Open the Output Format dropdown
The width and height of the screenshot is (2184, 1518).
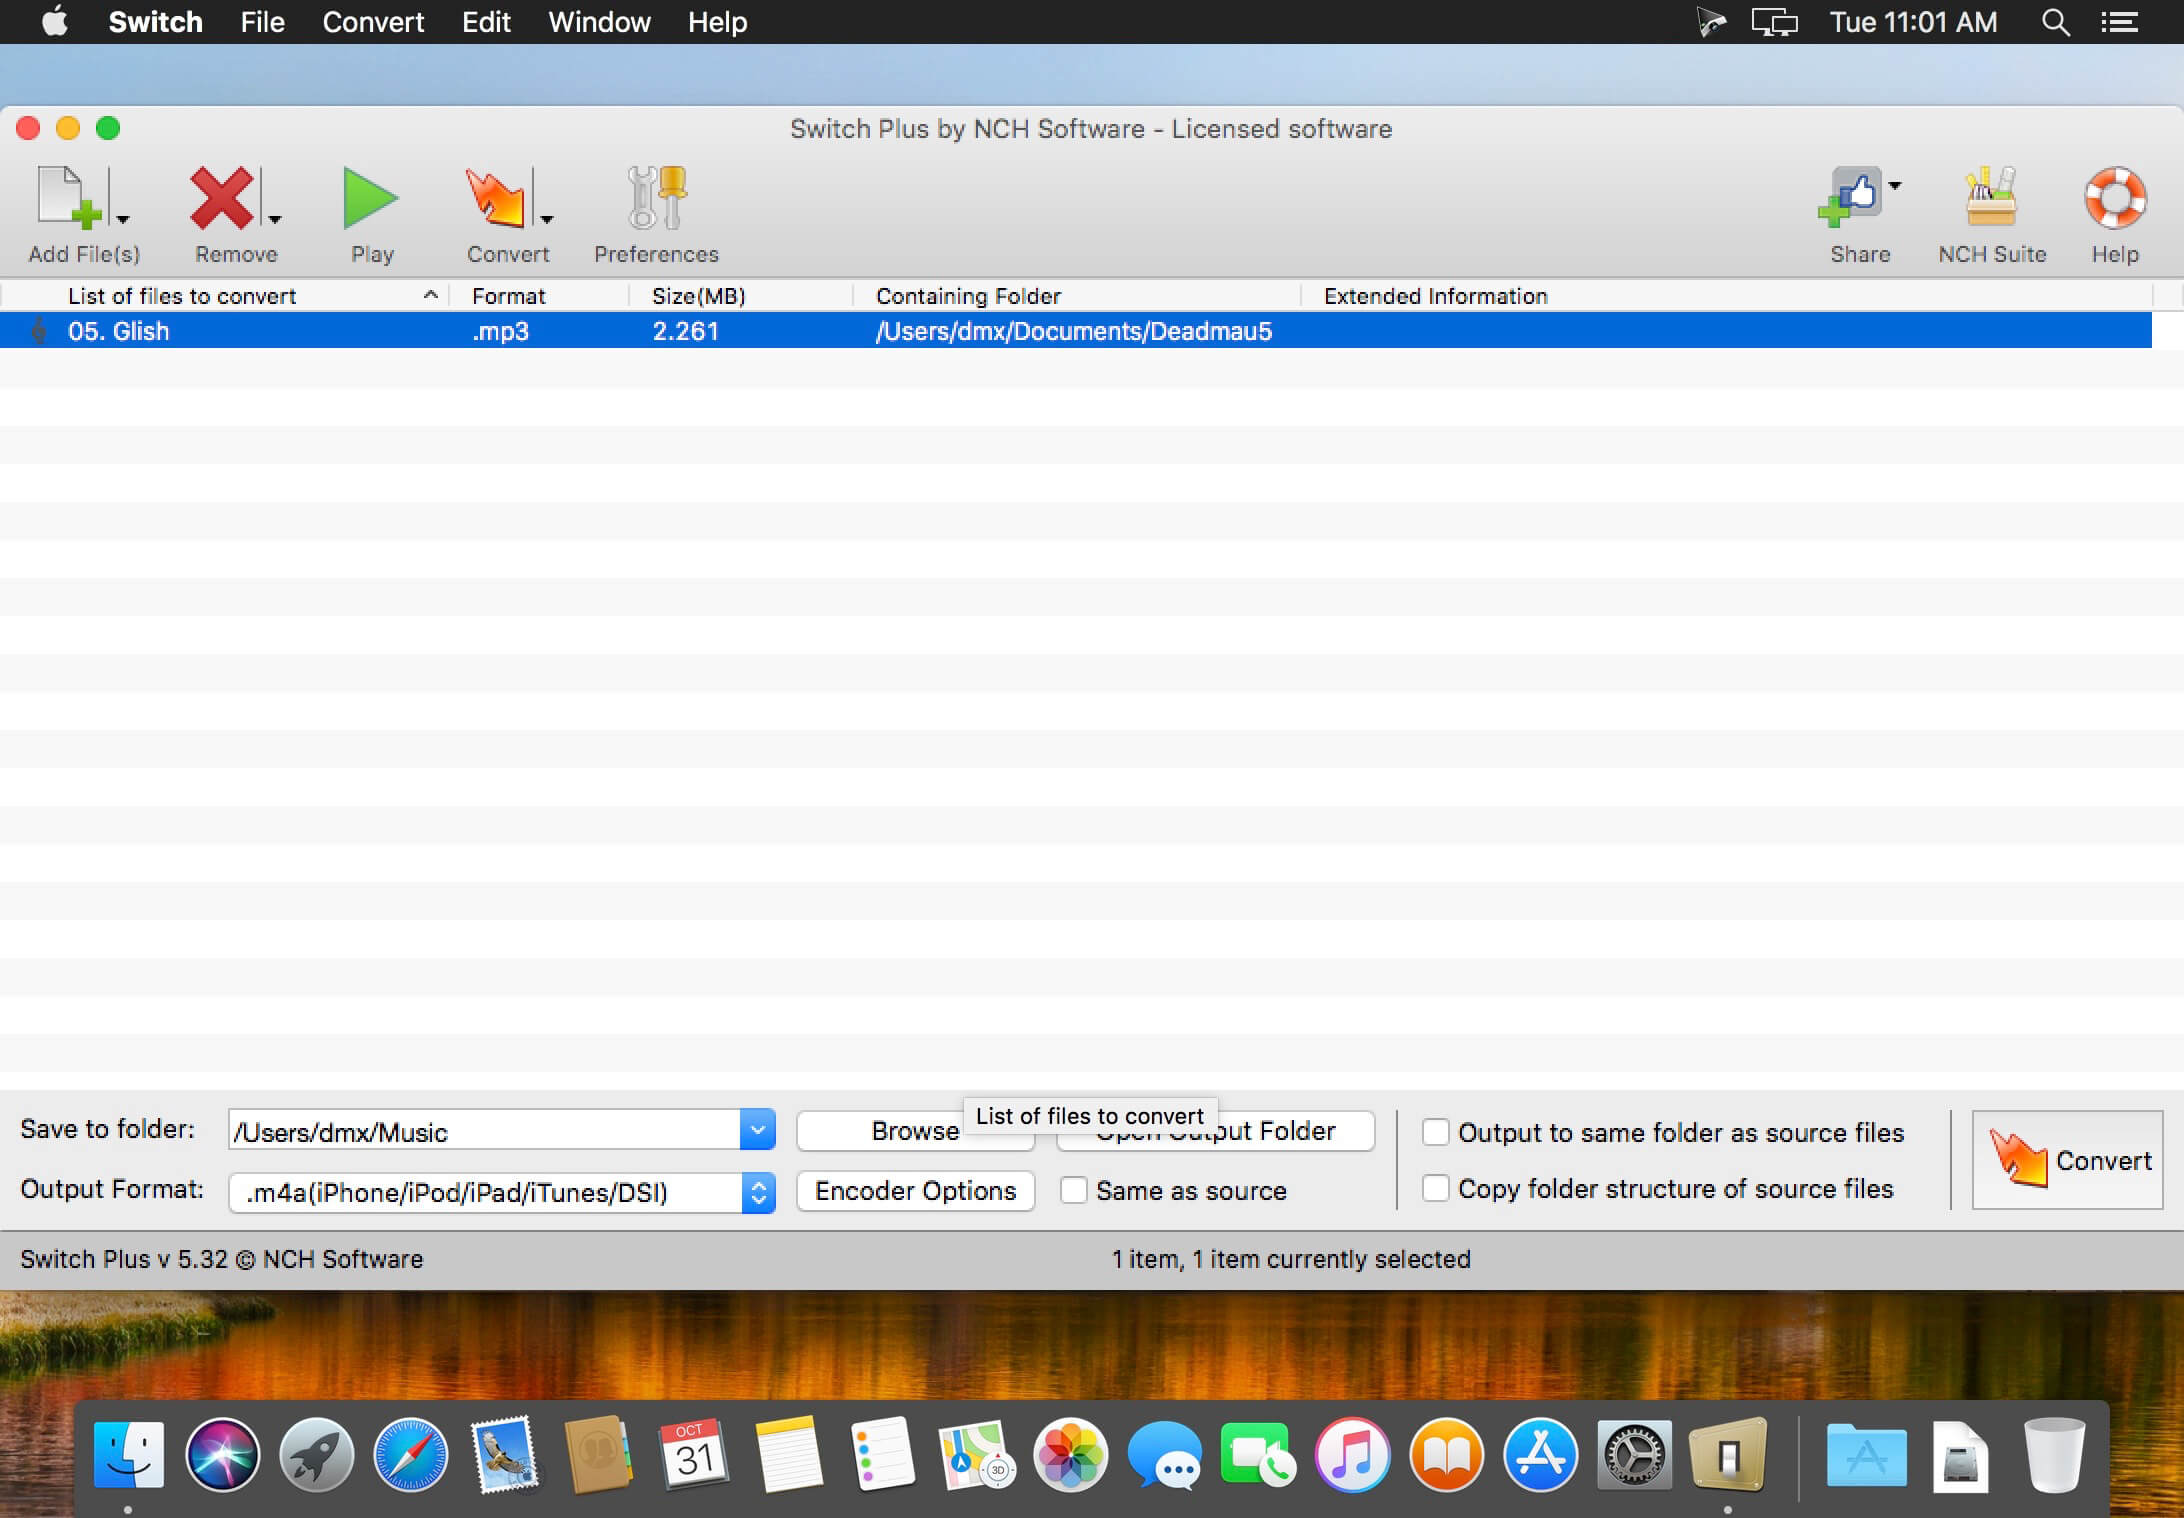758,1192
